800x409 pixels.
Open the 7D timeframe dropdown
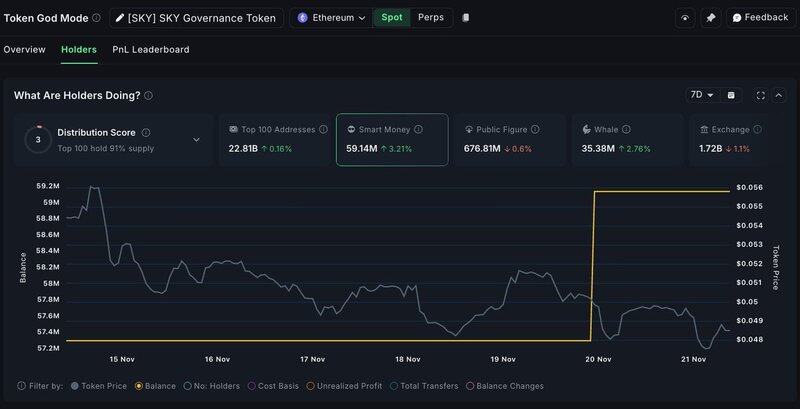[702, 95]
